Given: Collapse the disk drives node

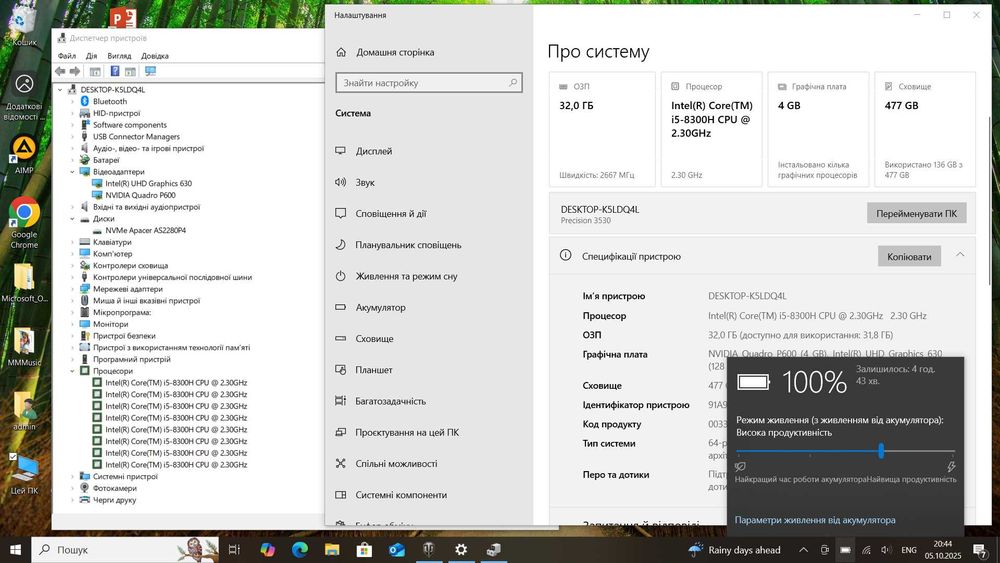Looking at the screenshot, I should (x=73, y=219).
